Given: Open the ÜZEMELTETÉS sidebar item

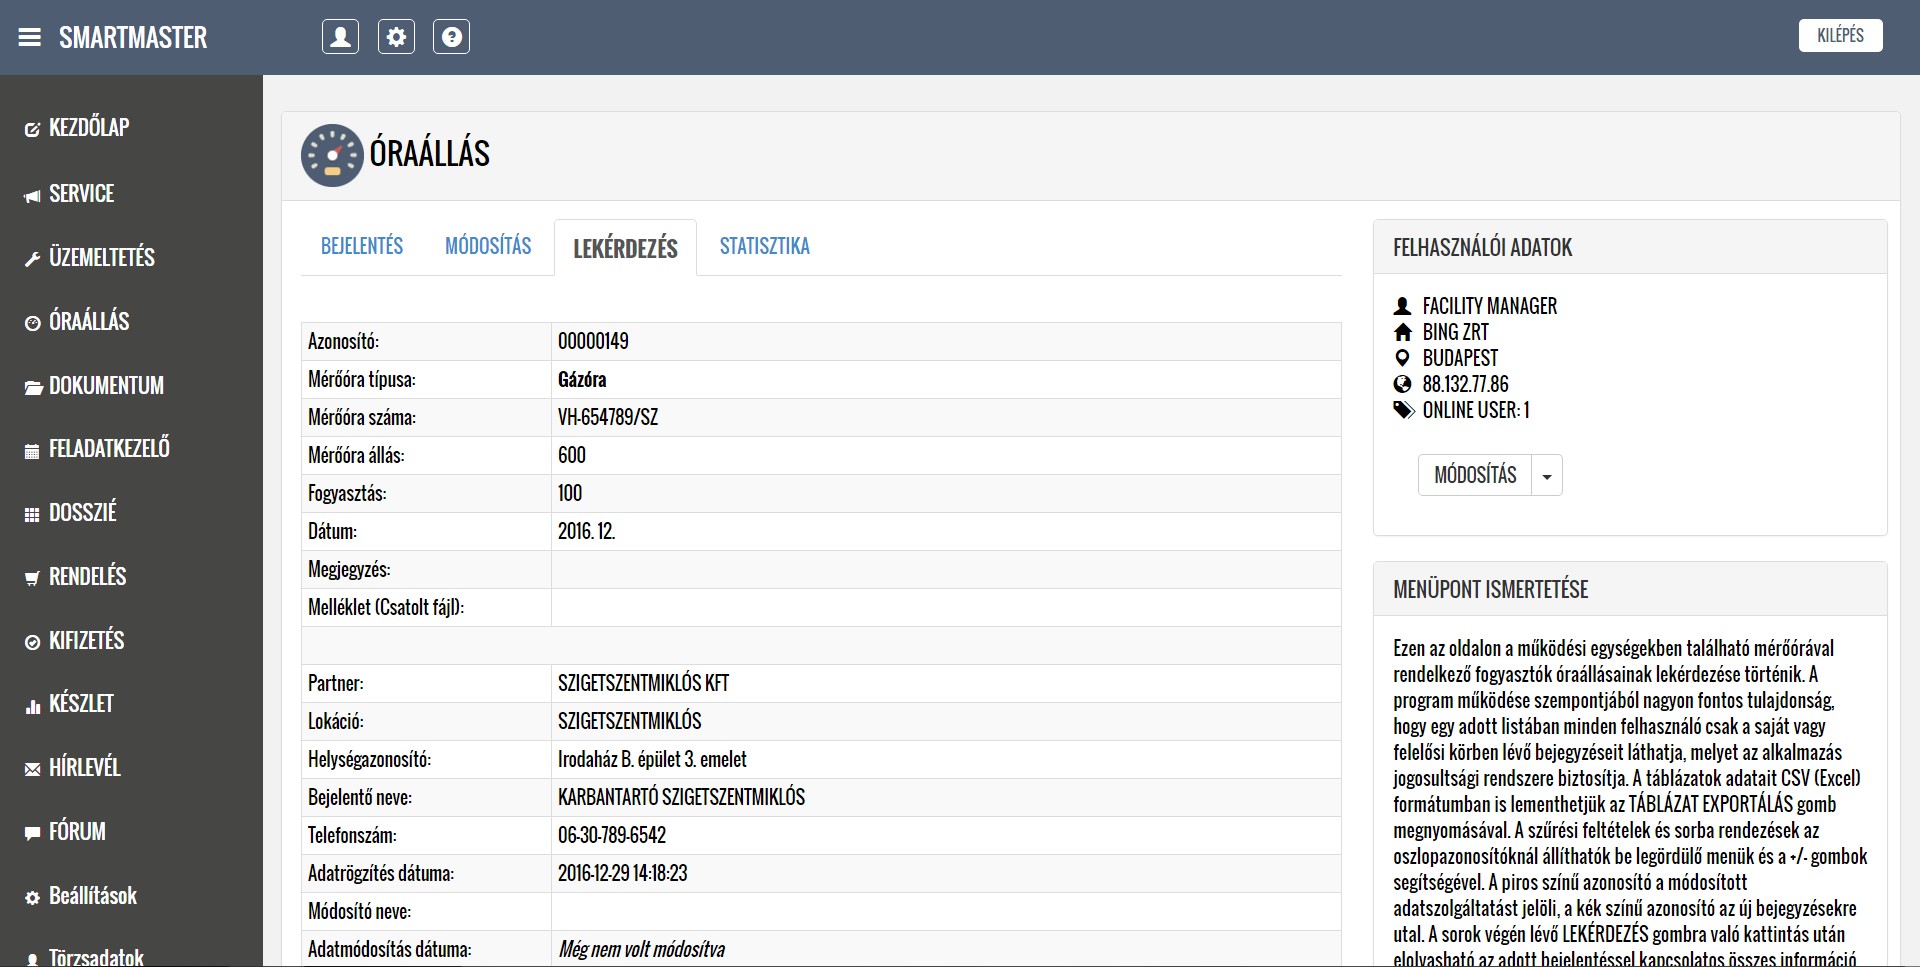Looking at the screenshot, I should tap(101, 258).
